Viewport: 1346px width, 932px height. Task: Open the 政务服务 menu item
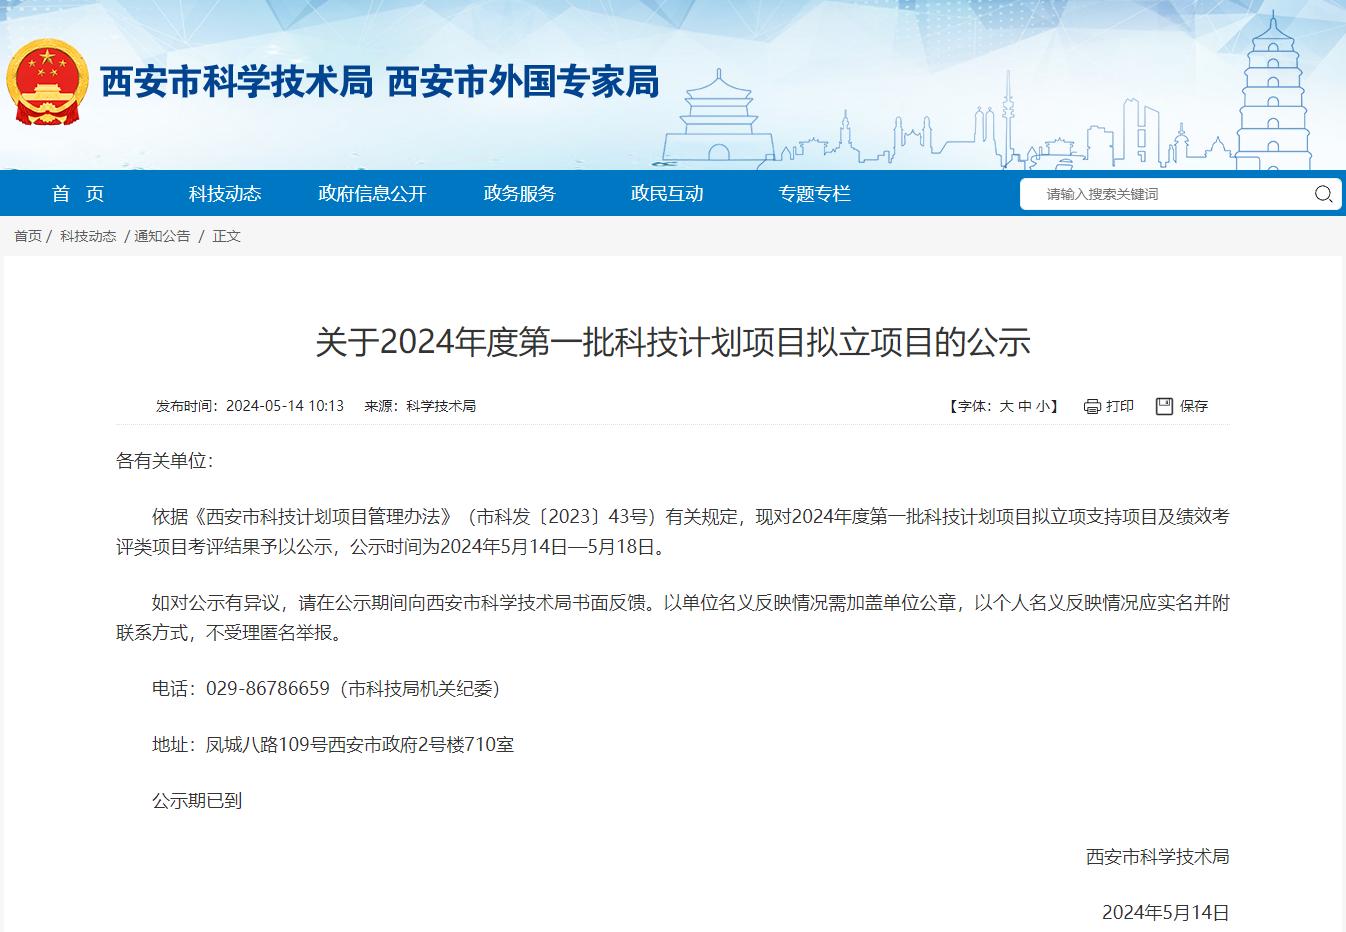519,194
